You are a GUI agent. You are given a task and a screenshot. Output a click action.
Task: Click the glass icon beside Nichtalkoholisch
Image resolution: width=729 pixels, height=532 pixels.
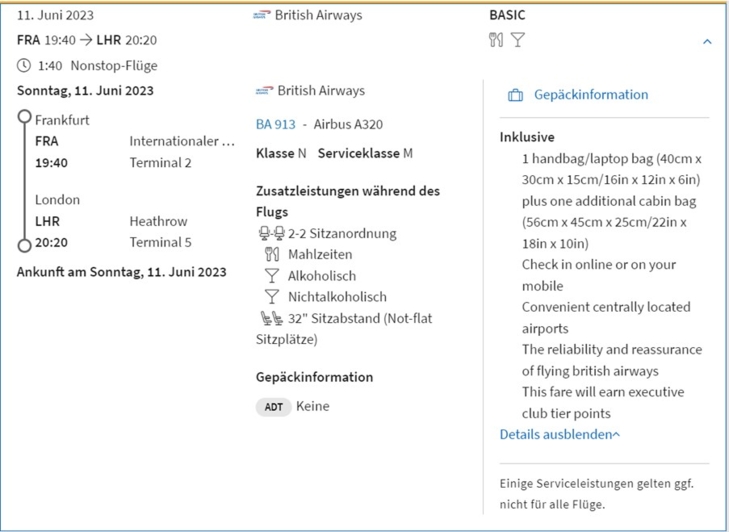click(x=271, y=297)
